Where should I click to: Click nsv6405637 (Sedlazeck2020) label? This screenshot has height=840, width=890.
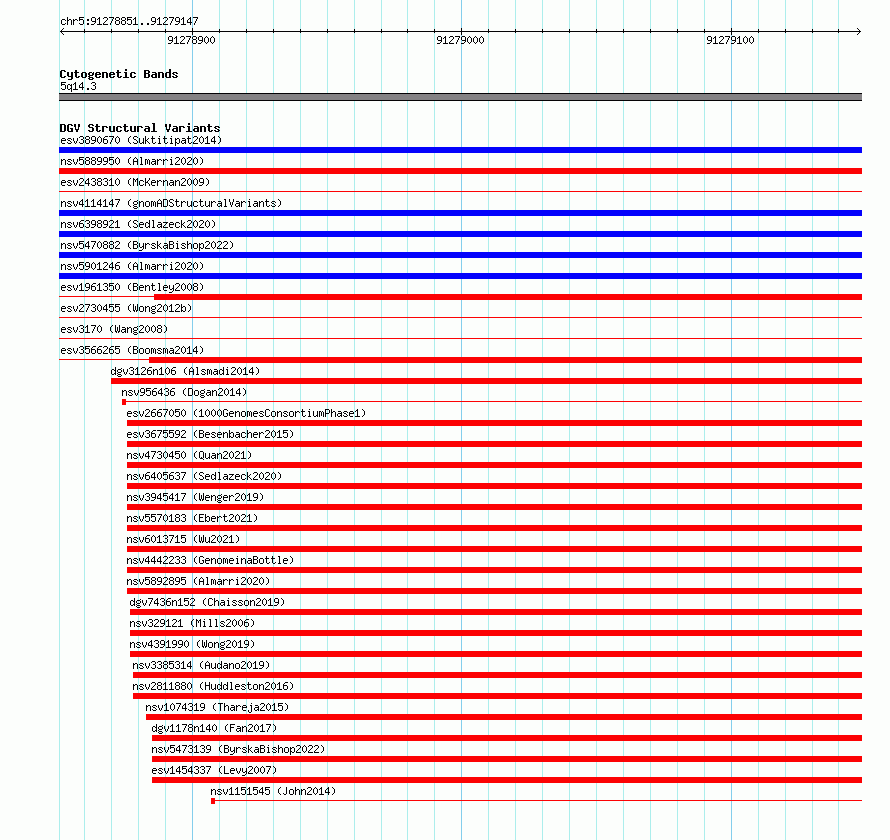point(204,476)
